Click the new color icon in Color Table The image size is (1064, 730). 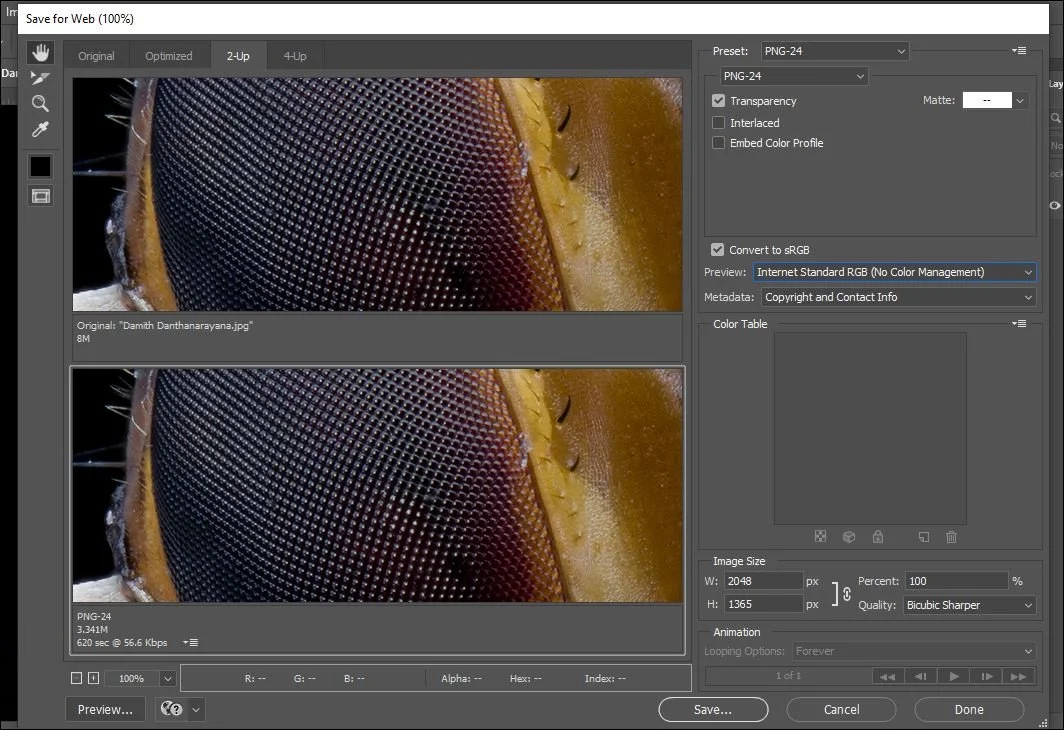pos(922,537)
